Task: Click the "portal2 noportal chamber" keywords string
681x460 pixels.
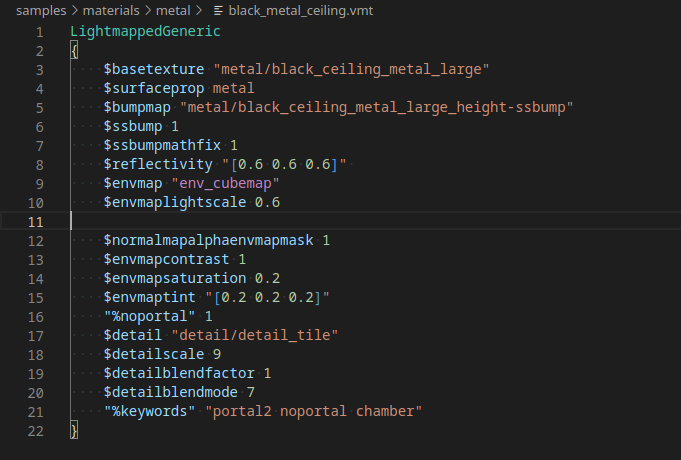Action: [x=313, y=411]
